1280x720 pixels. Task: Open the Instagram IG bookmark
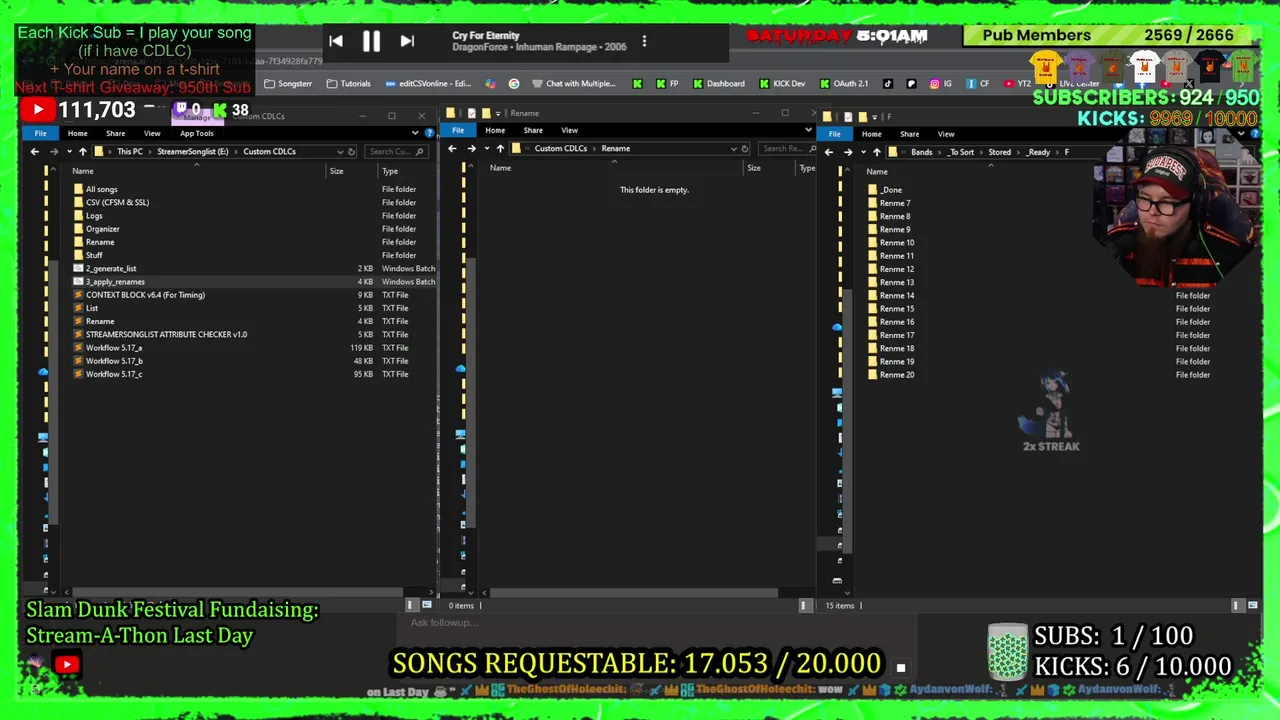(x=941, y=84)
